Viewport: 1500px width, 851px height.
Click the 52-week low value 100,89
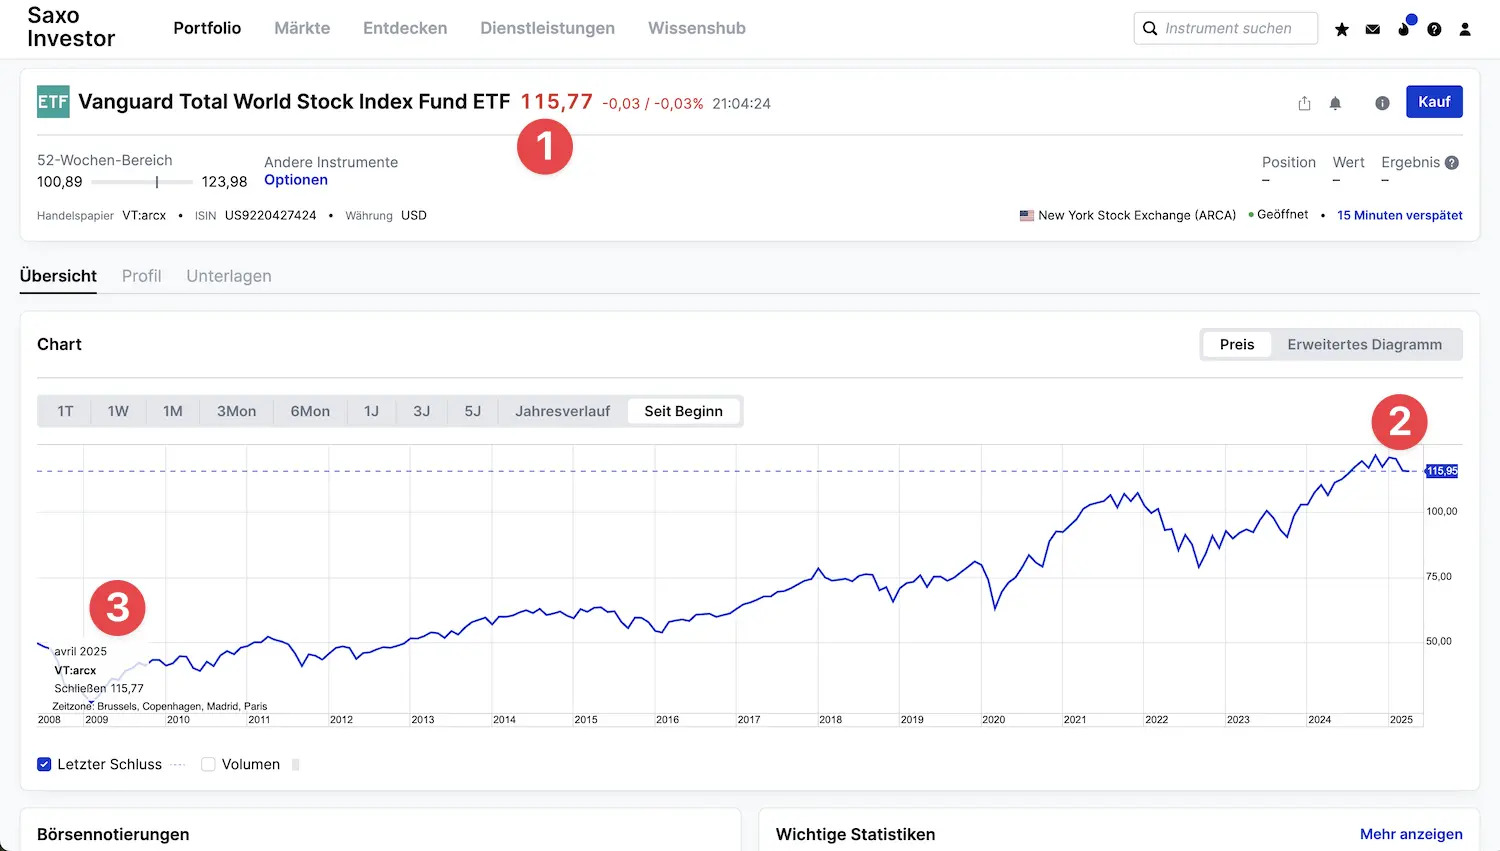coord(60,182)
